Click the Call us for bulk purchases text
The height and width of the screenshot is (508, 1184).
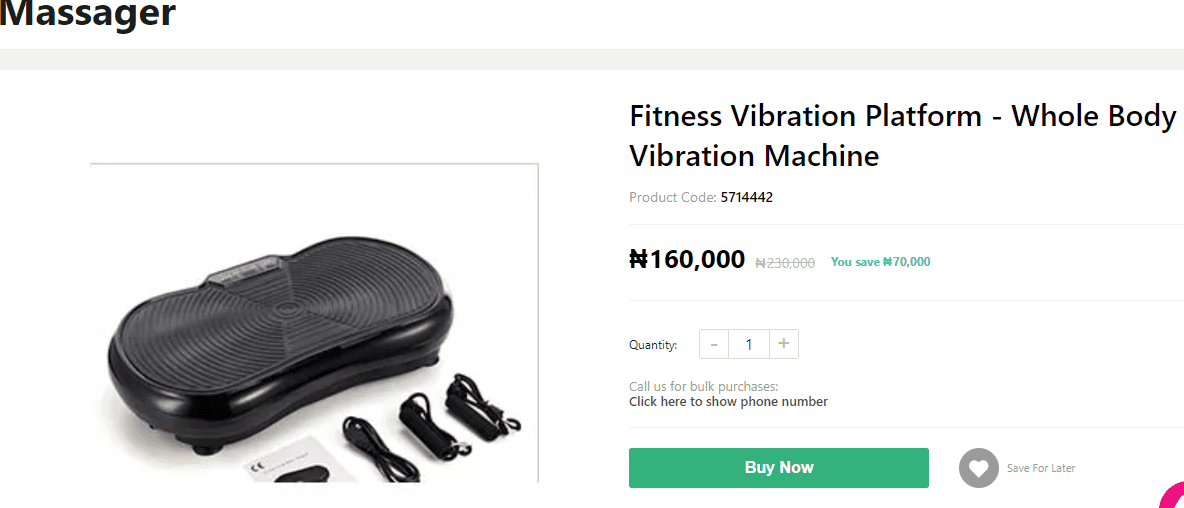pos(703,386)
